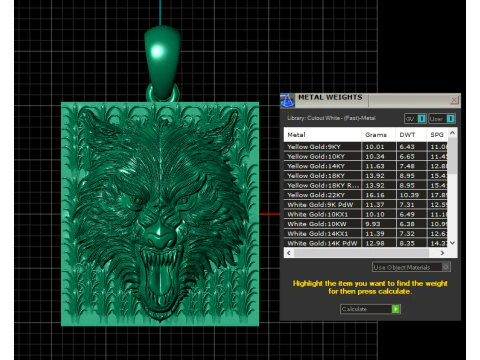Click the DWT column header
The image size is (480, 360).
pos(411,135)
